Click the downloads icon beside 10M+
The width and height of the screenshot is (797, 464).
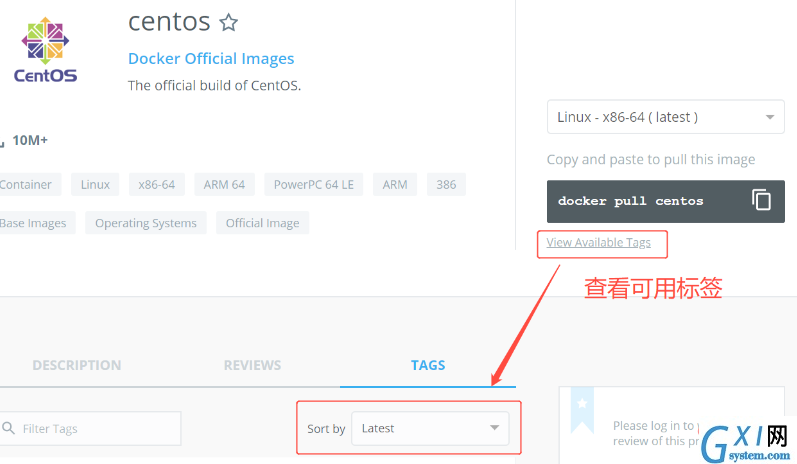(2, 142)
